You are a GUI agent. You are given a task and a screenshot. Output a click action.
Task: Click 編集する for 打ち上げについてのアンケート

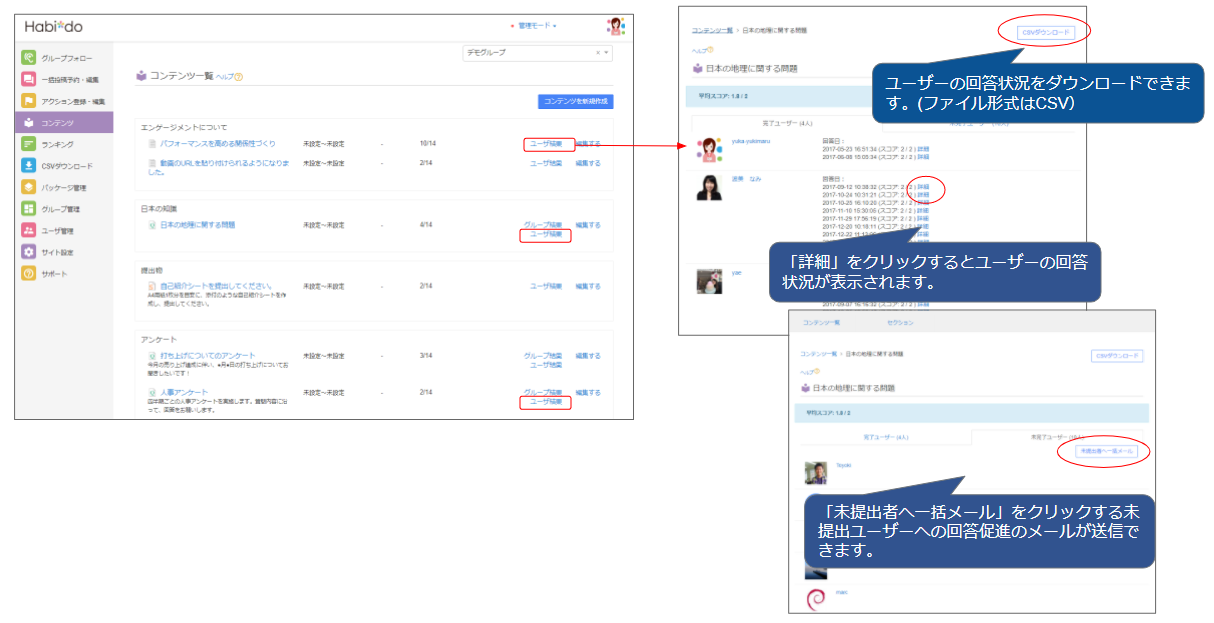click(x=588, y=356)
